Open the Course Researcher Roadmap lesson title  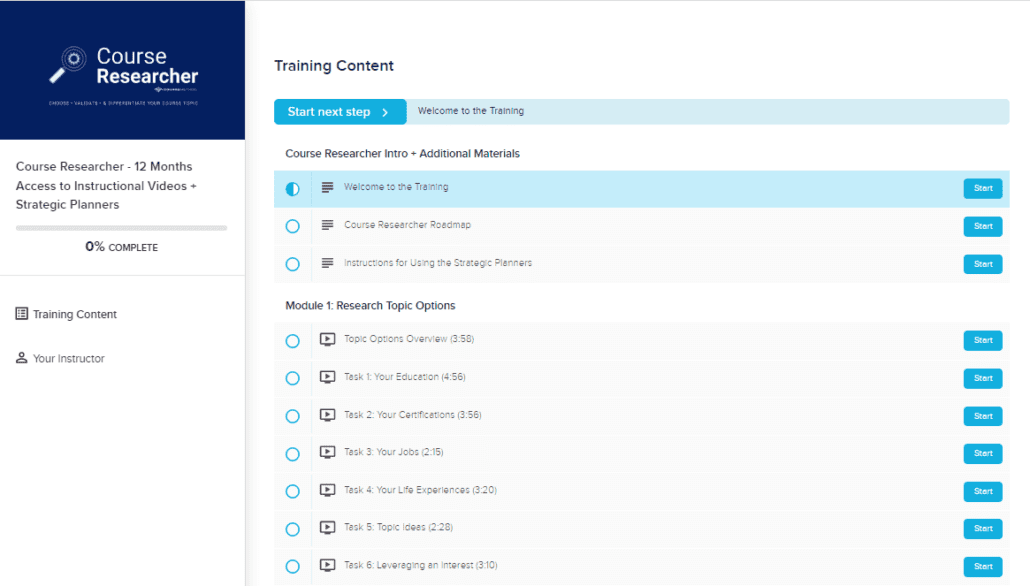coord(407,225)
